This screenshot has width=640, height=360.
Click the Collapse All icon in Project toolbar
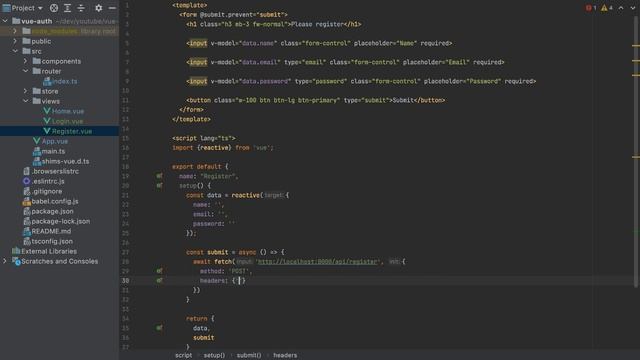coord(81,8)
